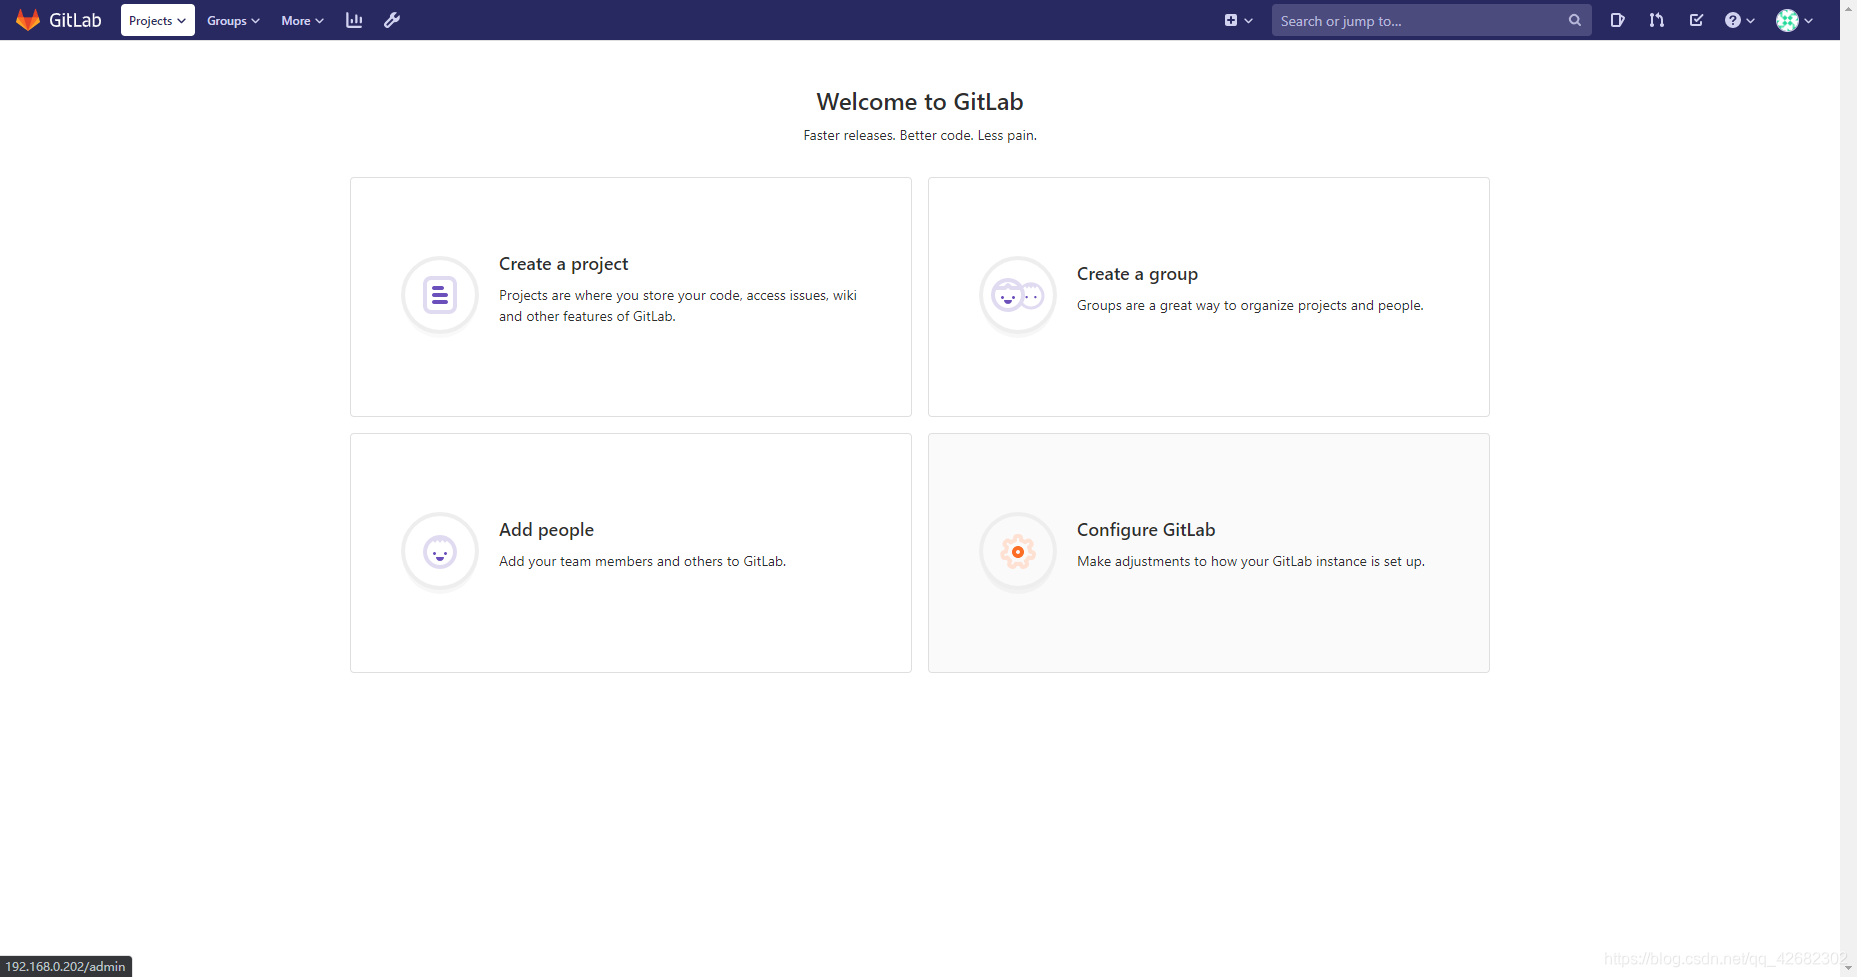Screen dimensions: 1857x977
Task: Open instance statistics chart icon
Action: [354, 20]
